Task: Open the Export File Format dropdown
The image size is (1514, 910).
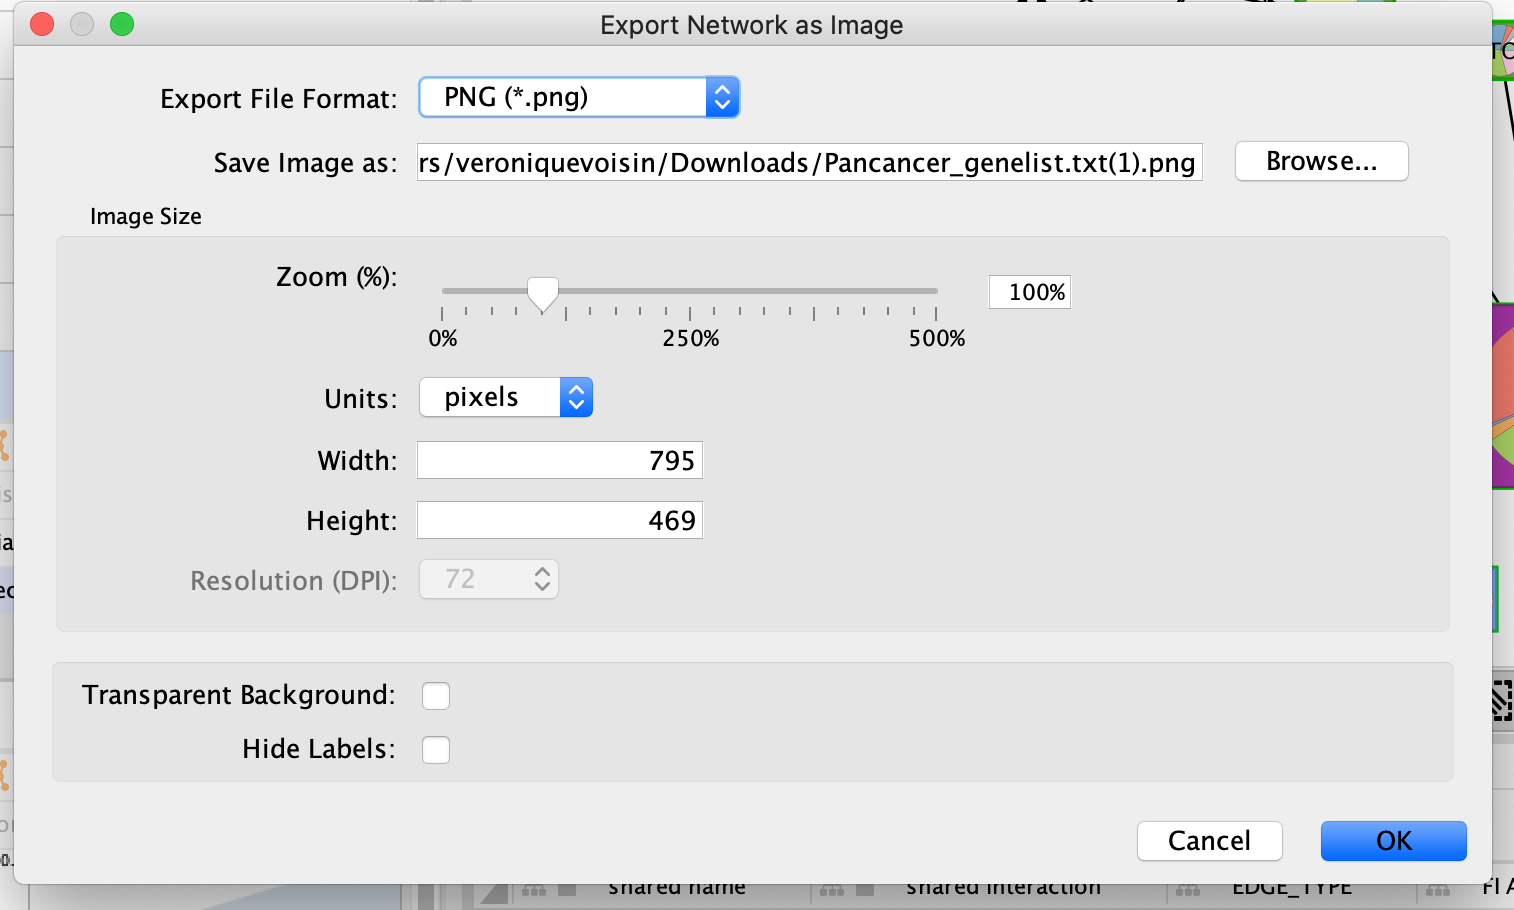Action: click(578, 98)
